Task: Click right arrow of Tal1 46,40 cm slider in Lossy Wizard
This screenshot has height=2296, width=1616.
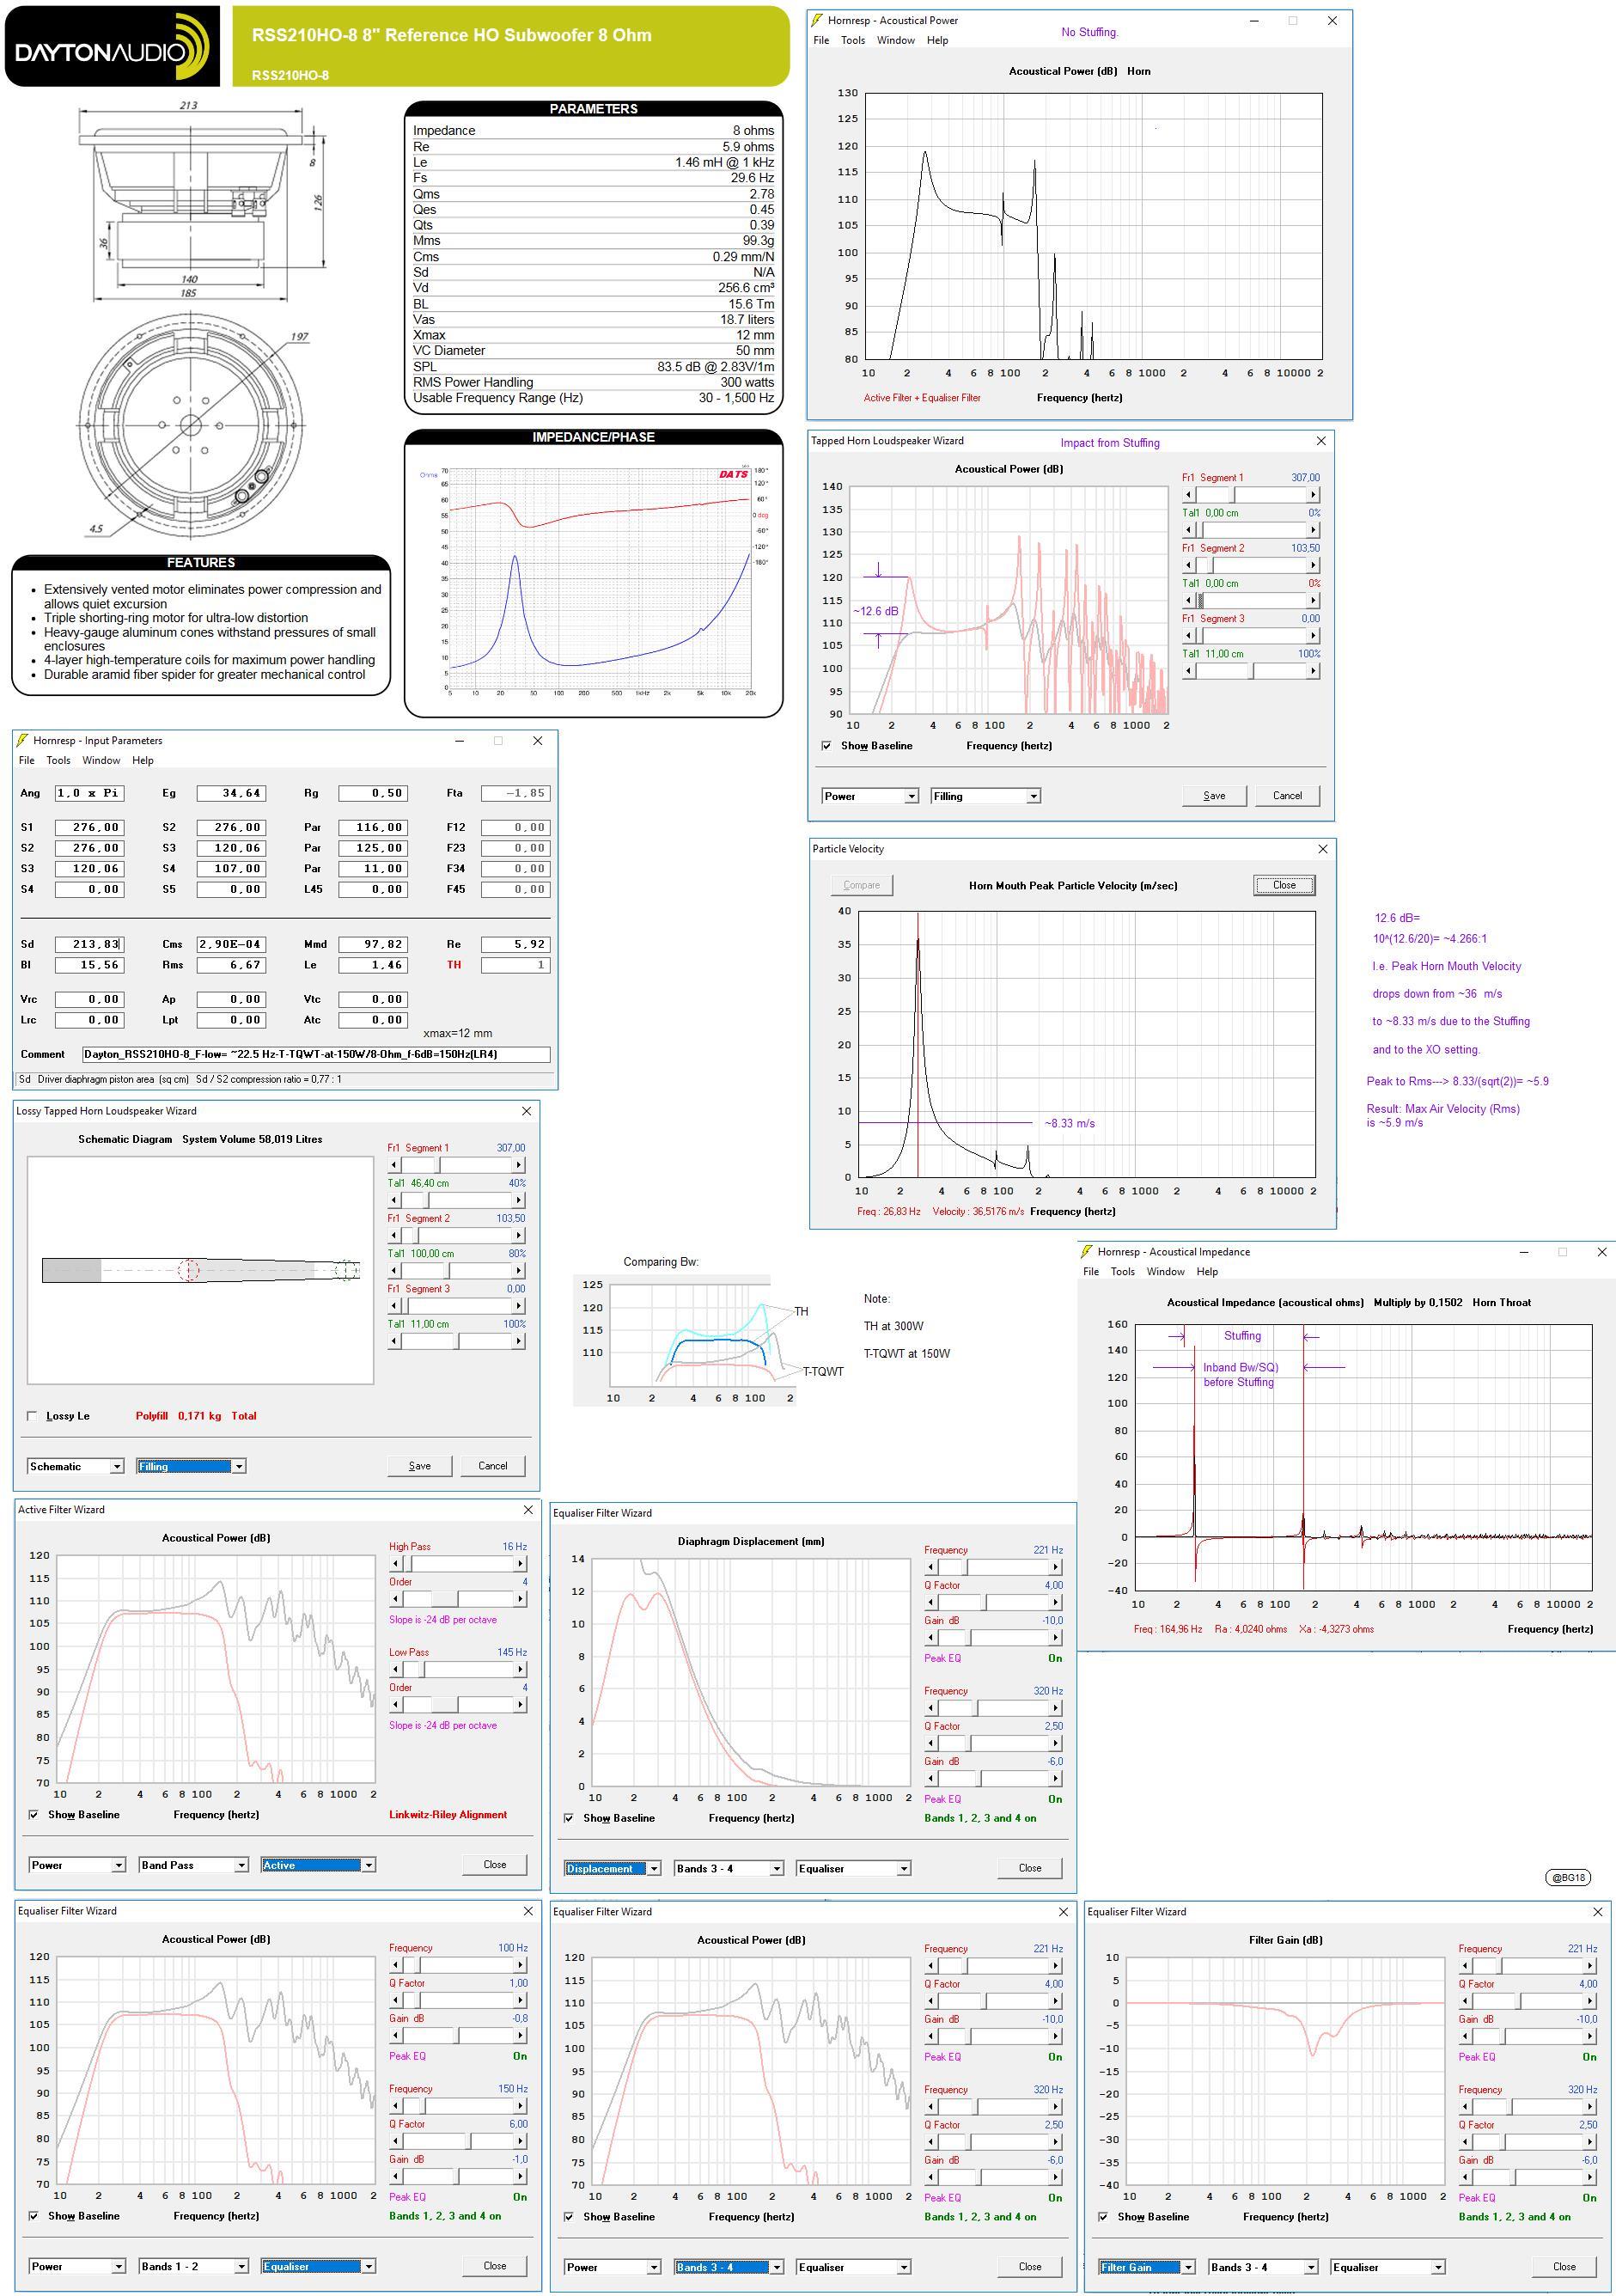Action: [x=518, y=1200]
